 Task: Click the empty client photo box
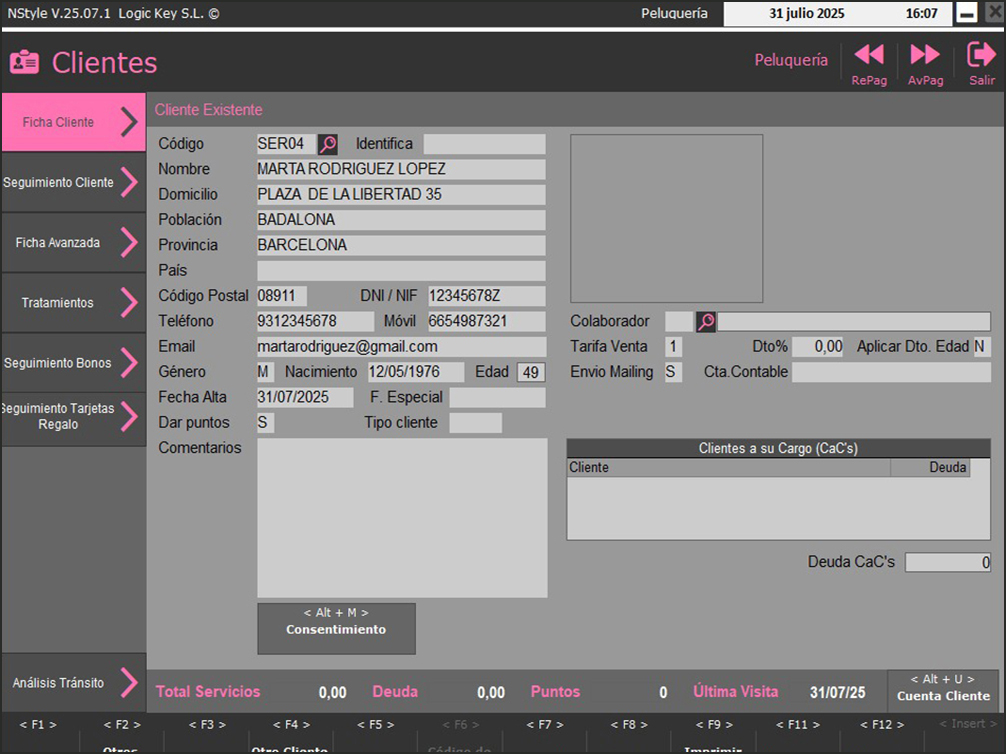[666, 218]
